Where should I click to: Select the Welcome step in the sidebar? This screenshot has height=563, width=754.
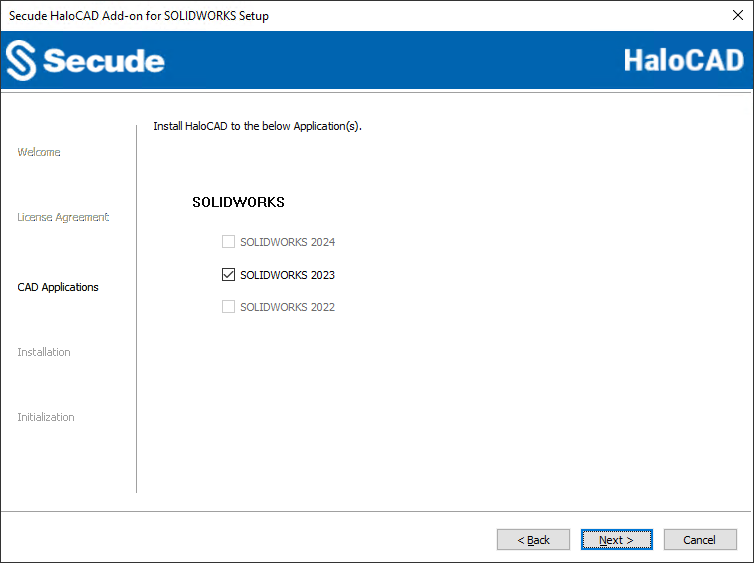click(39, 152)
